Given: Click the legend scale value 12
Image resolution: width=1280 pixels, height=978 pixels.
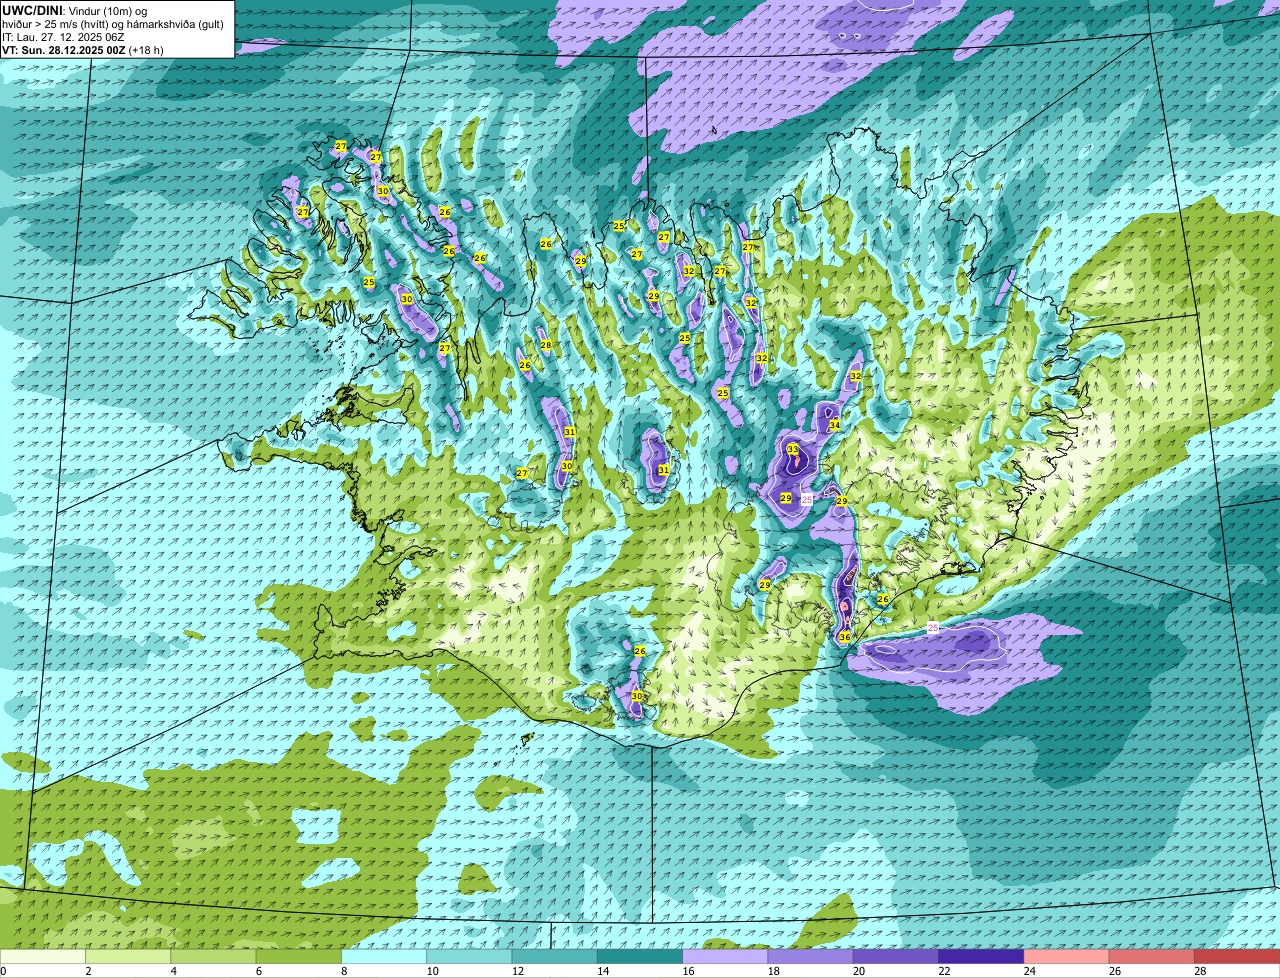Looking at the screenshot, I should click(517, 971).
